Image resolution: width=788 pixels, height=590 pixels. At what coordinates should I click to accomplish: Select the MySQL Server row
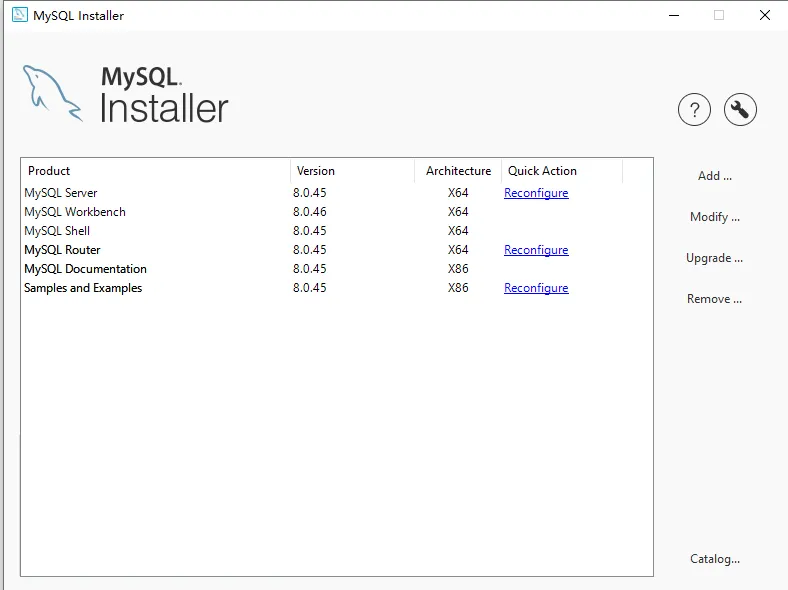pyautogui.click(x=337, y=193)
